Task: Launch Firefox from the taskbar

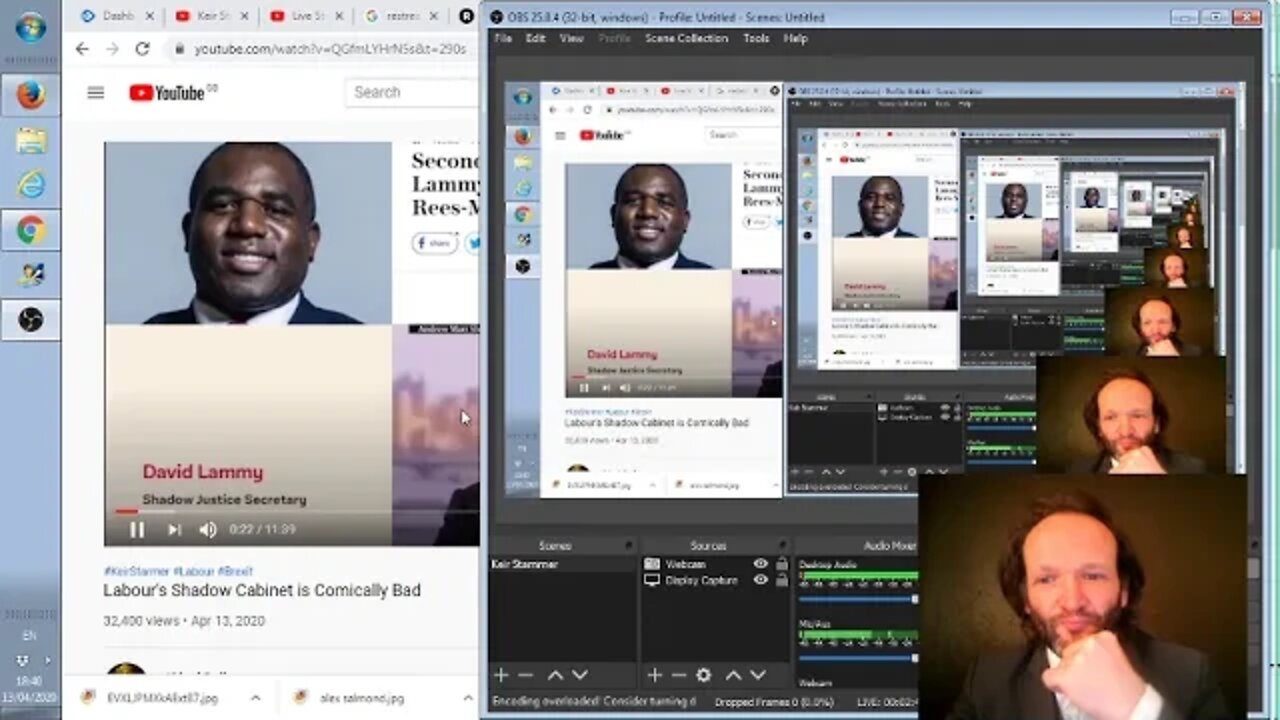Action: [30, 95]
